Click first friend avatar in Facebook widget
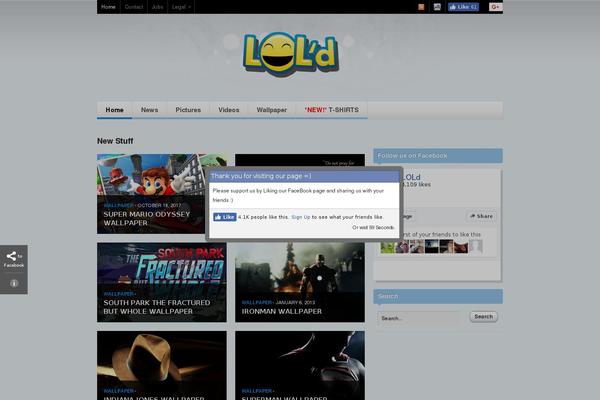Viewport: 600px width, 400px height. [387, 246]
